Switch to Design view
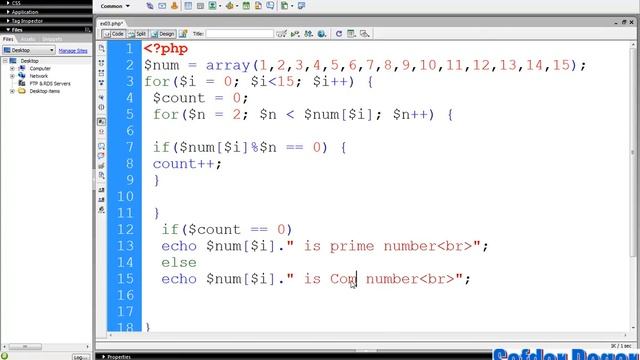640x360 pixels. point(163,34)
